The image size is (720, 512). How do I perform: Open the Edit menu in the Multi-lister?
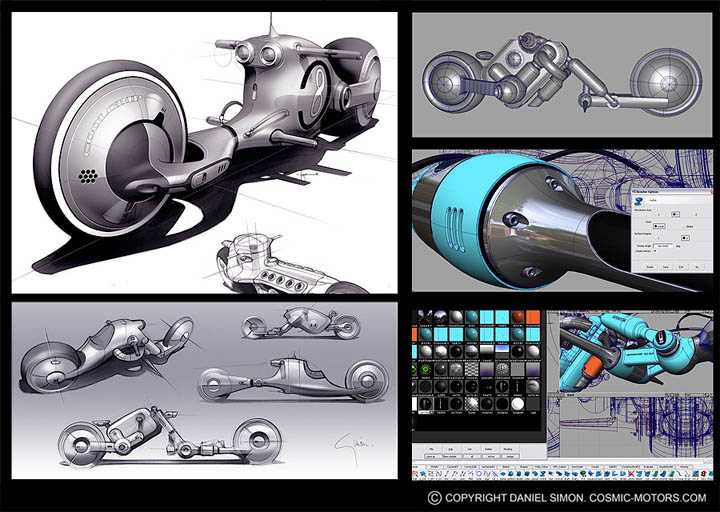(450, 449)
